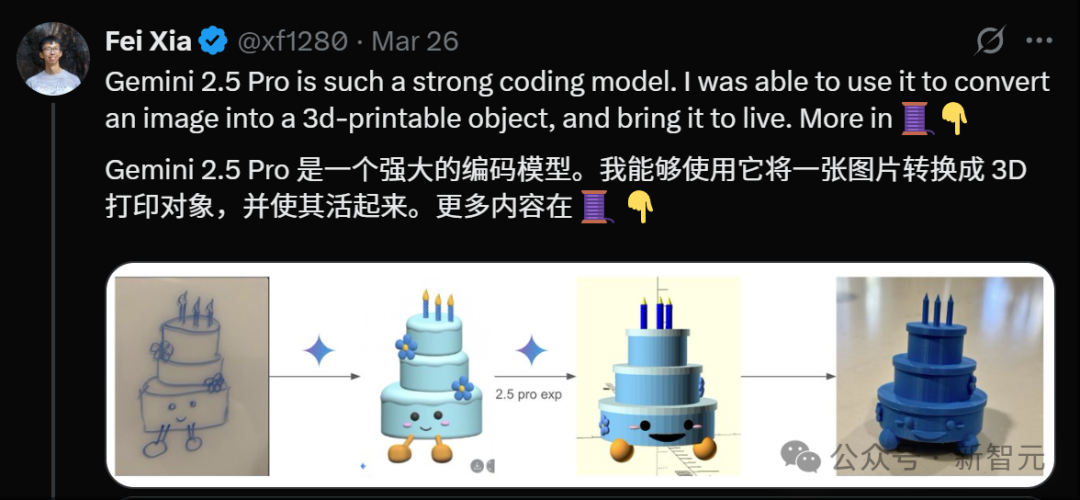Click the pointing-down emoji in Chinese translation

640,207
